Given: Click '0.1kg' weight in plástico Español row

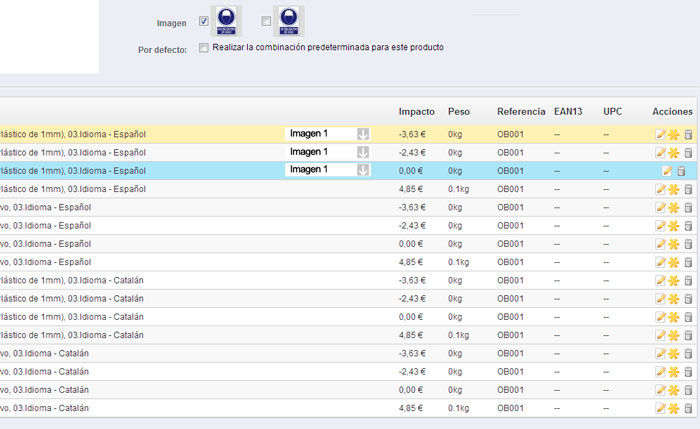Looking at the screenshot, I should pos(458,189).
